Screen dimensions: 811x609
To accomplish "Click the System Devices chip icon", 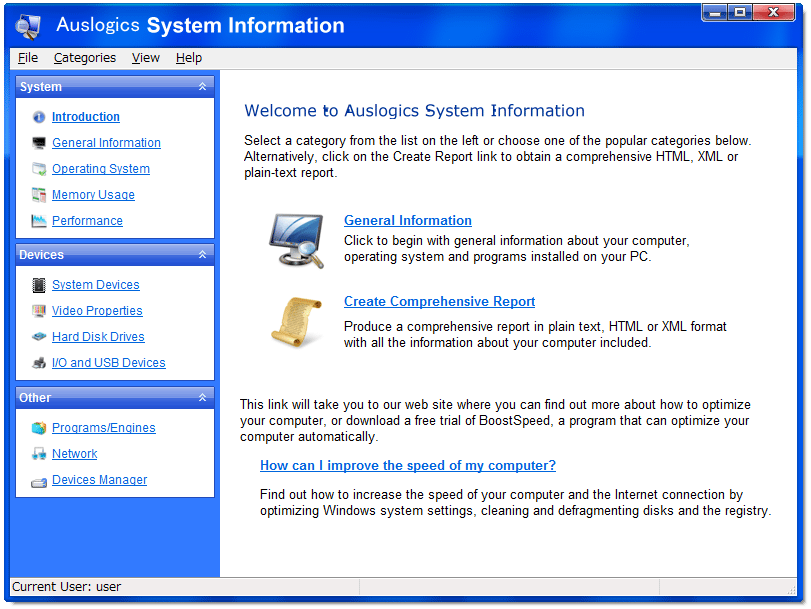I will (x=39, y=285).
